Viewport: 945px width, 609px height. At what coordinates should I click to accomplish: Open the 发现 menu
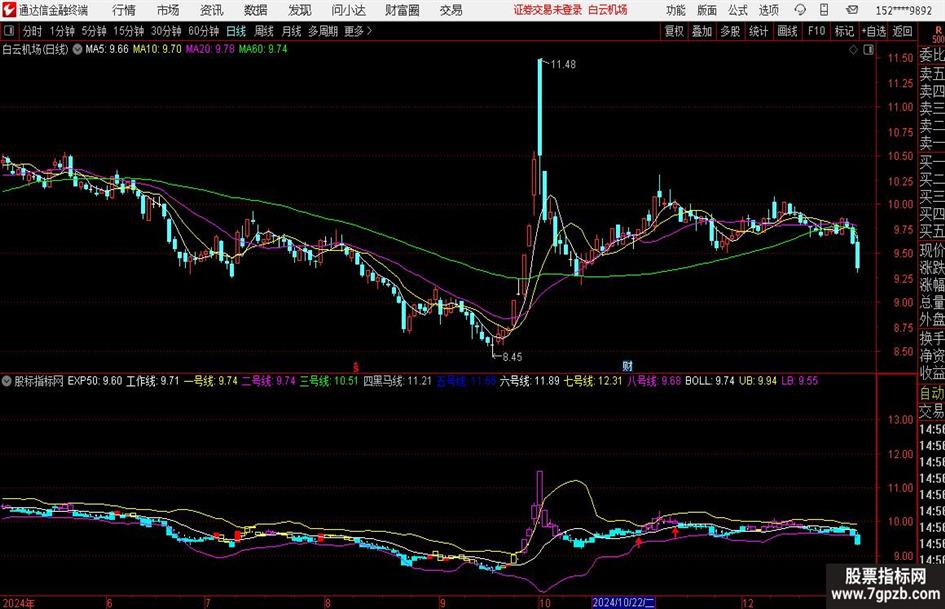click(x=300, y=10)
